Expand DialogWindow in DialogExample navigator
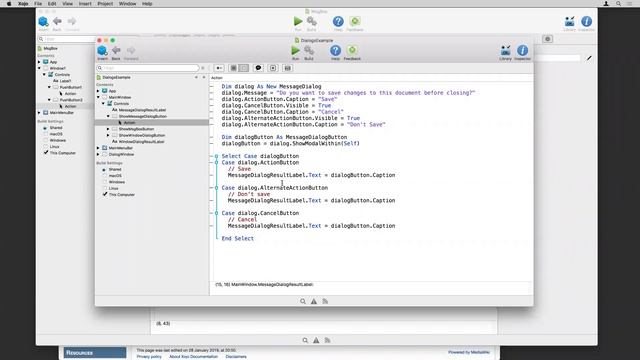640x360 pixels. (x=98, y=154)
